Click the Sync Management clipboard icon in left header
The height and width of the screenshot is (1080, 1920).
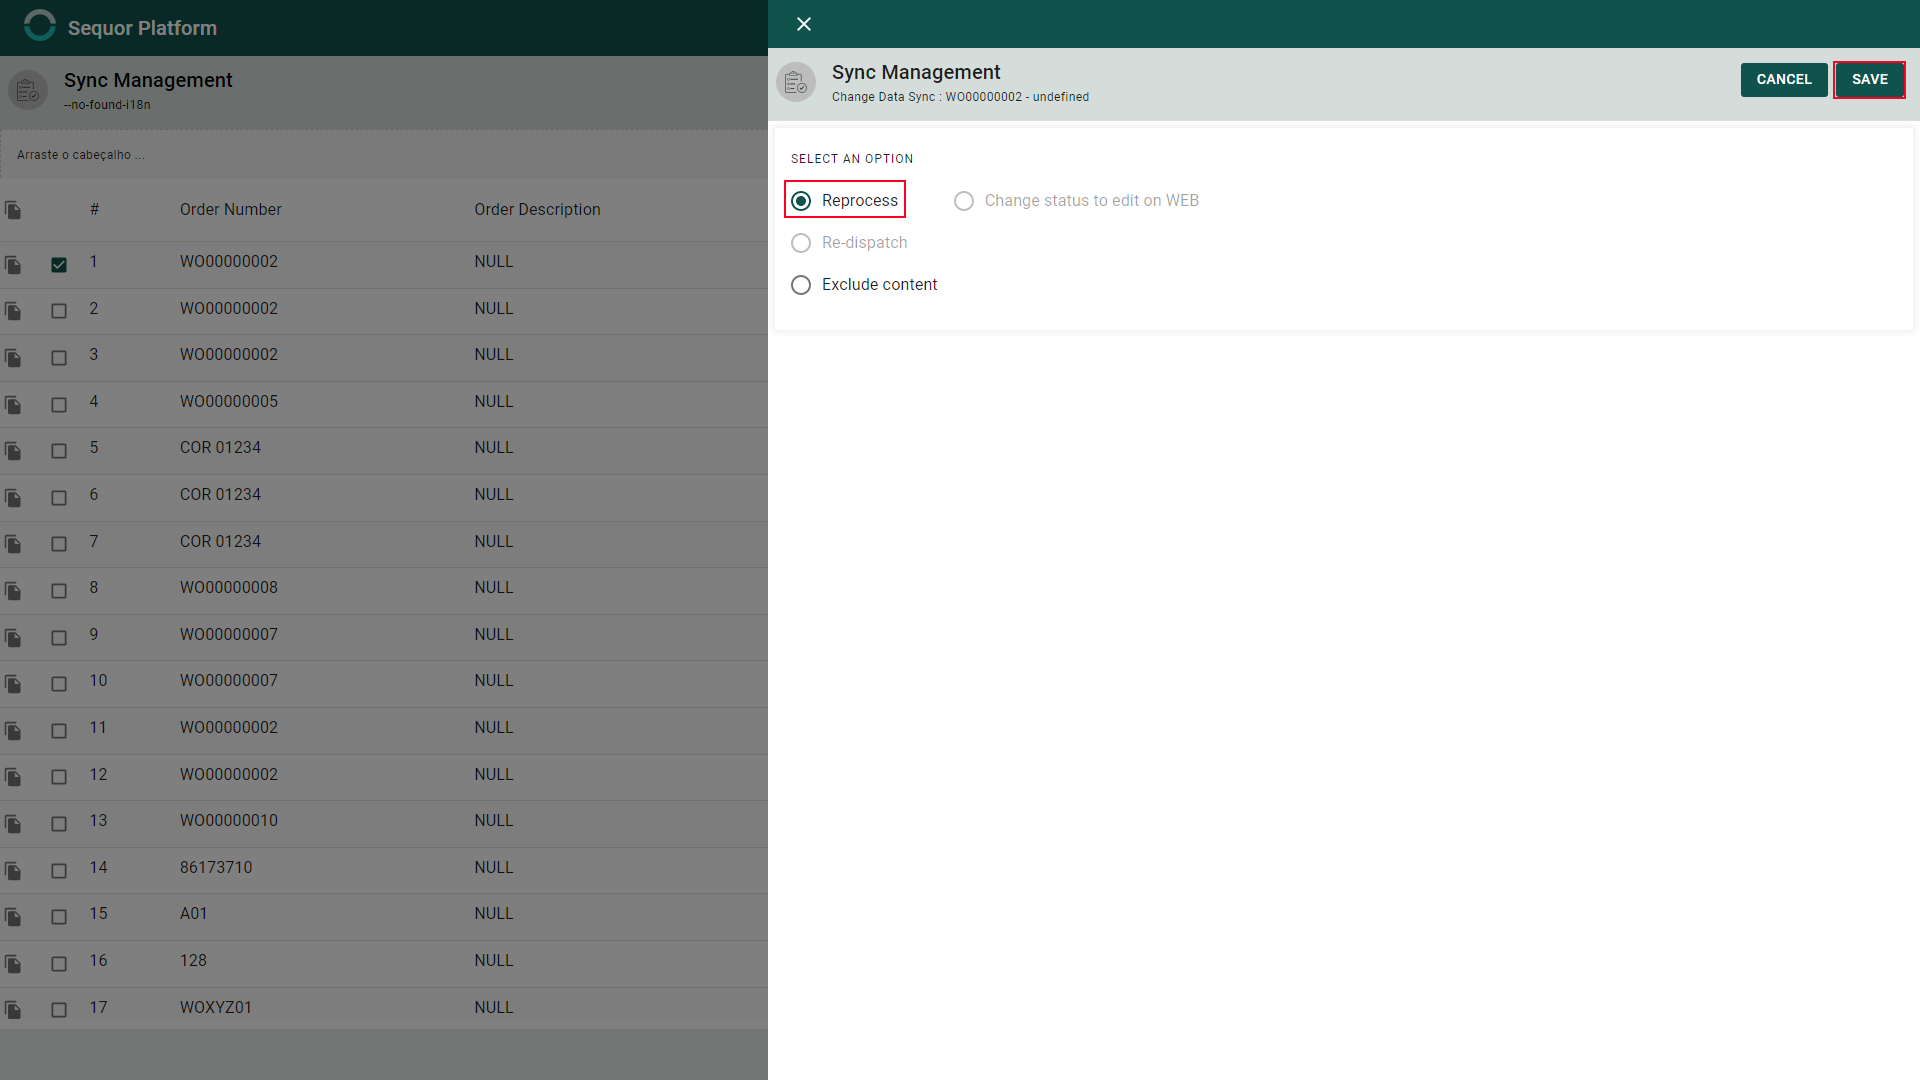point(28,90)
